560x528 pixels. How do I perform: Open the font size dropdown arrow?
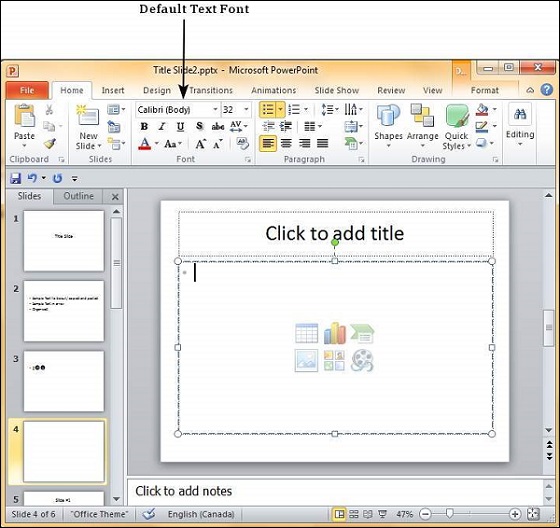(x=246, y=109)
